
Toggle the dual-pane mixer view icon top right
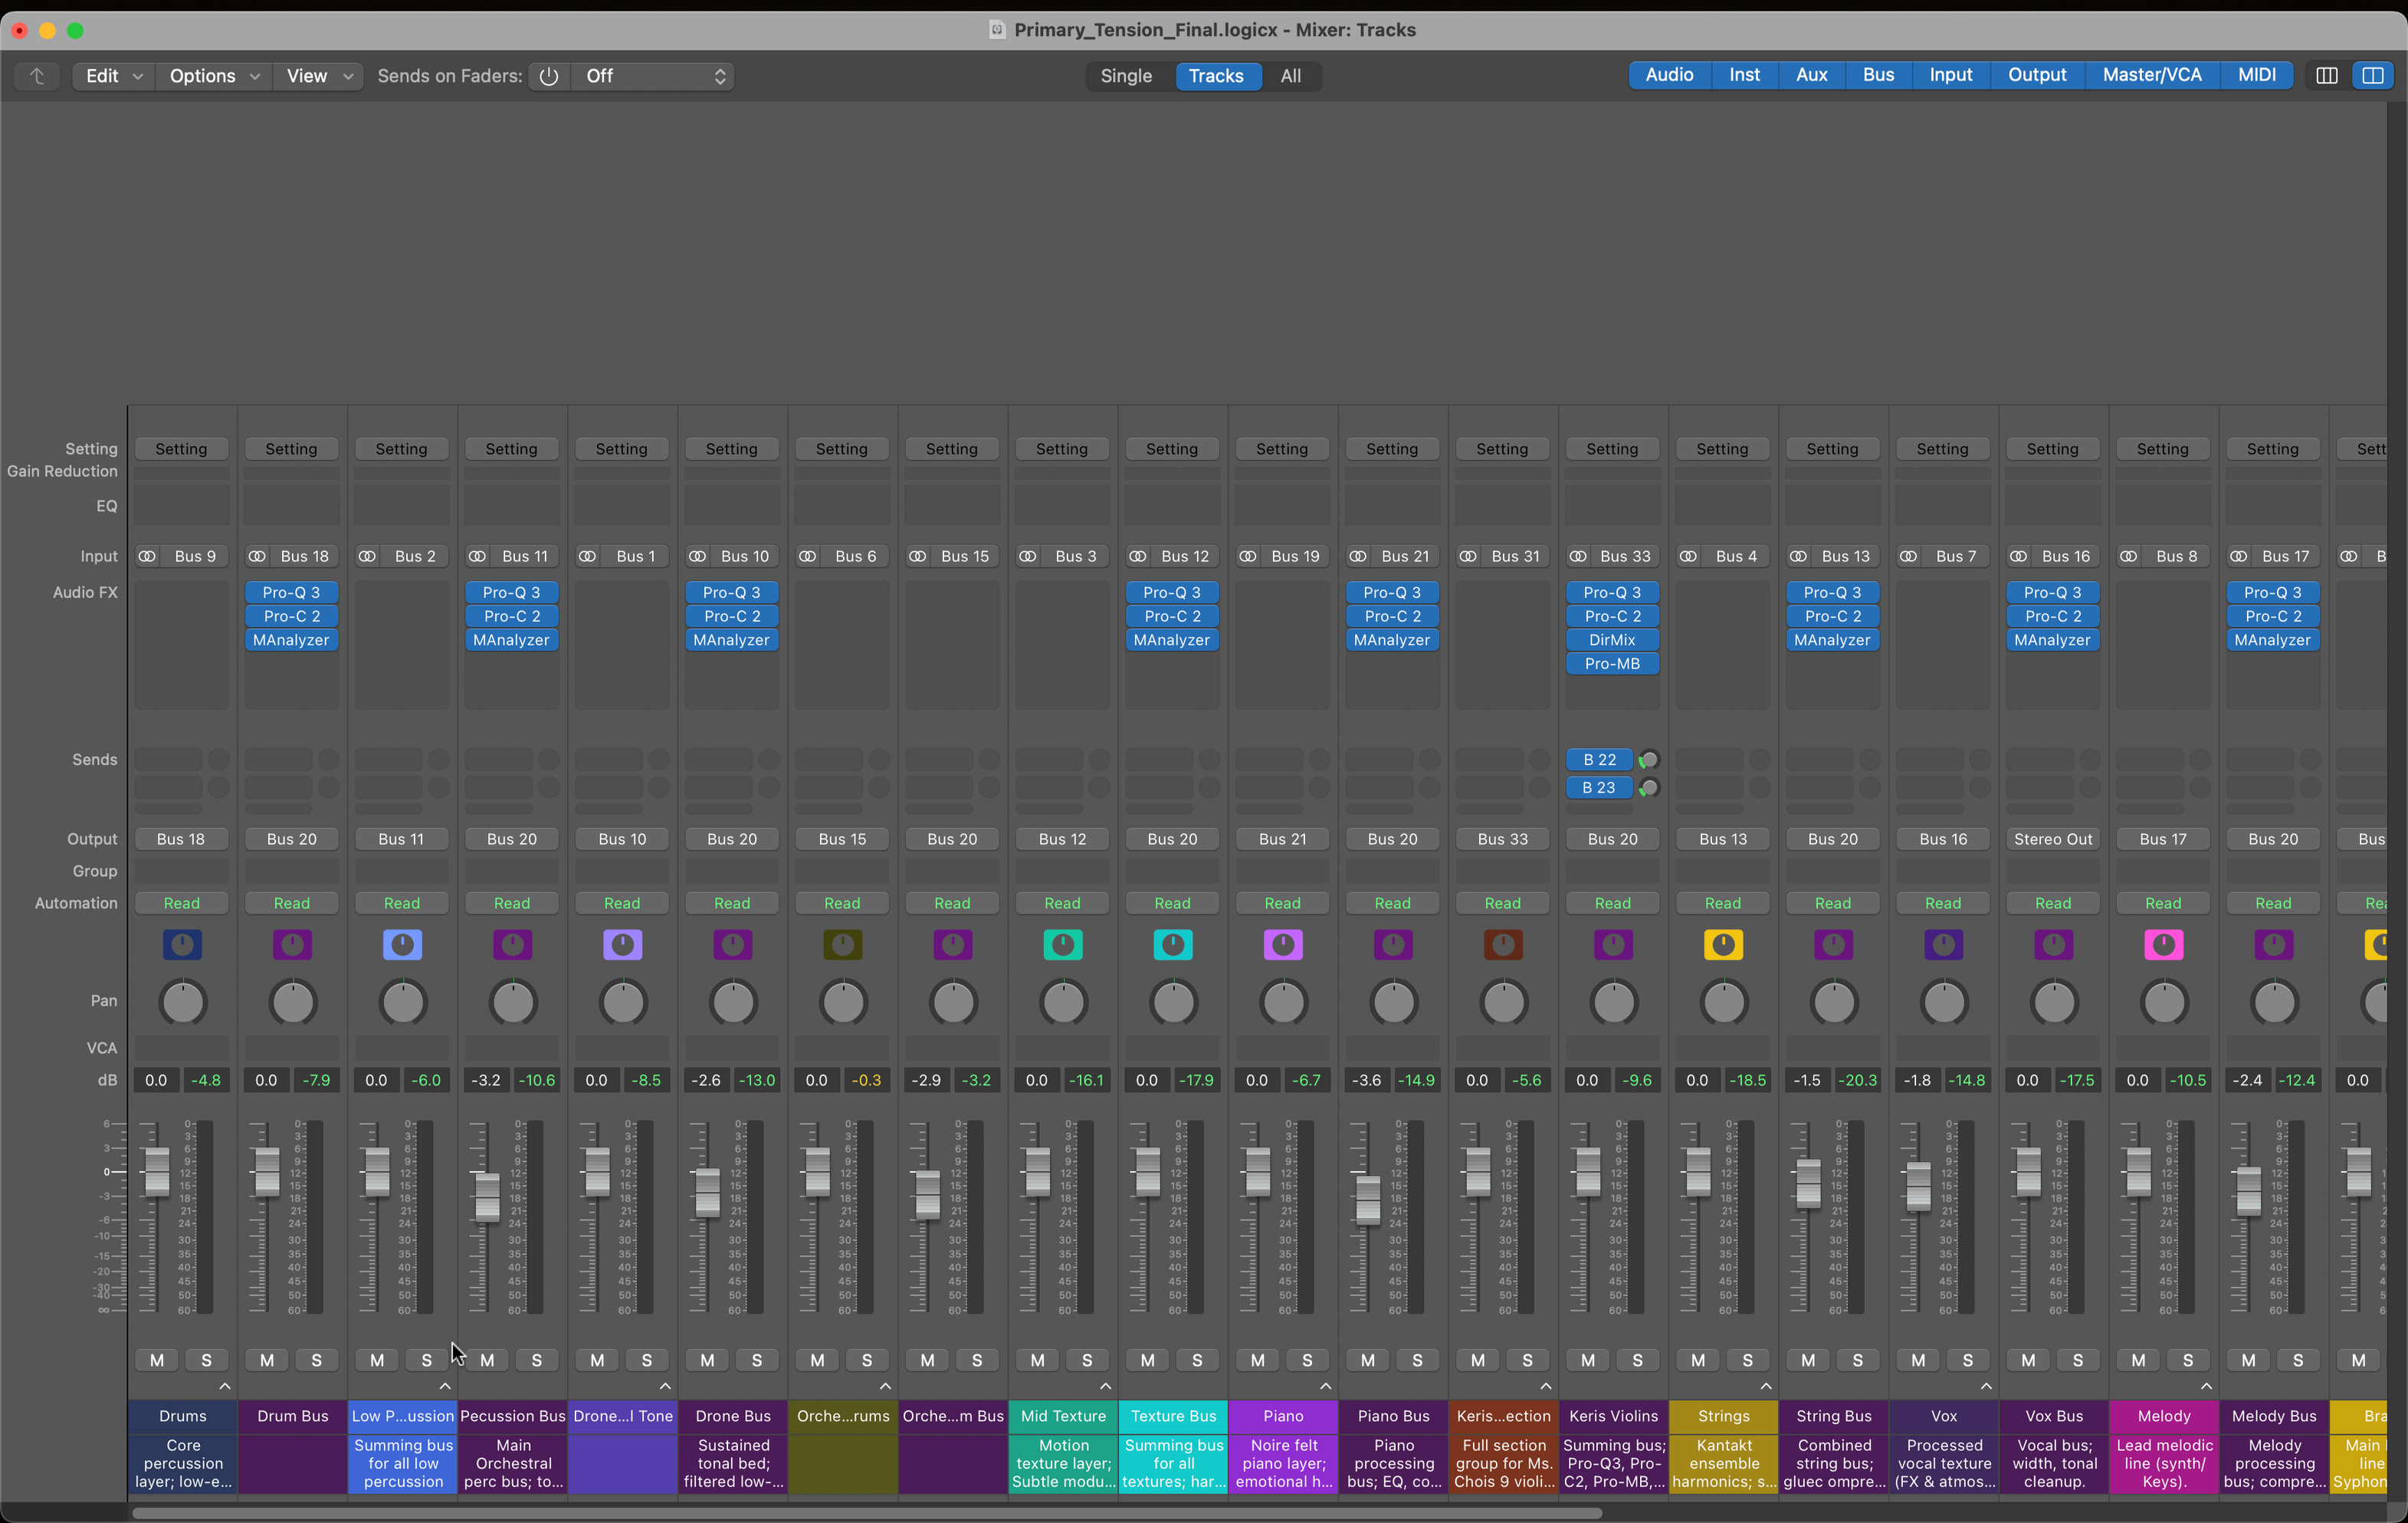[2374, 75]
